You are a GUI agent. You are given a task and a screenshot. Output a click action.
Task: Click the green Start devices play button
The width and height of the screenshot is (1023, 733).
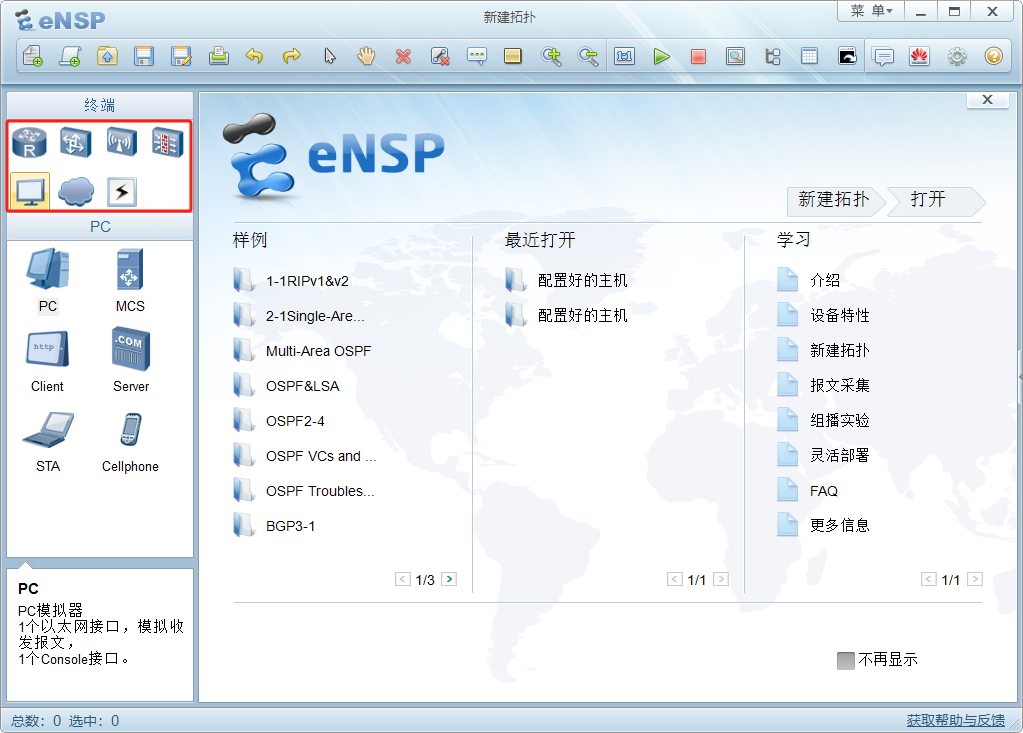[x=661, y=57]
